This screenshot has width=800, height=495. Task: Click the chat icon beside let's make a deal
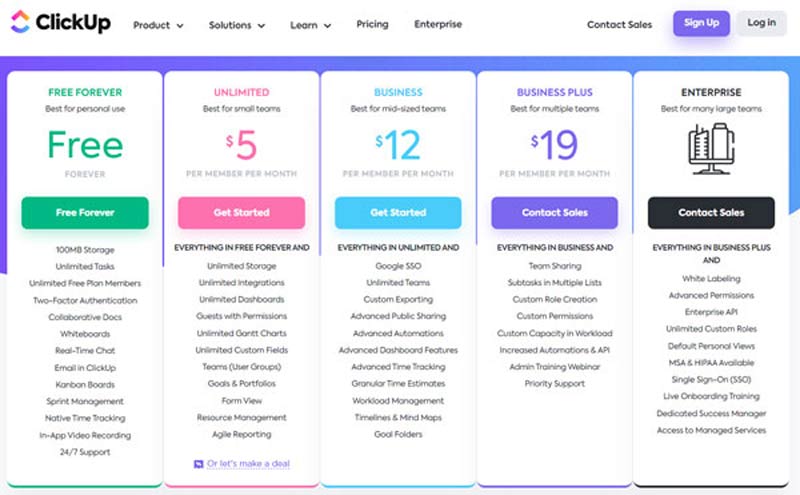[198, 464]
